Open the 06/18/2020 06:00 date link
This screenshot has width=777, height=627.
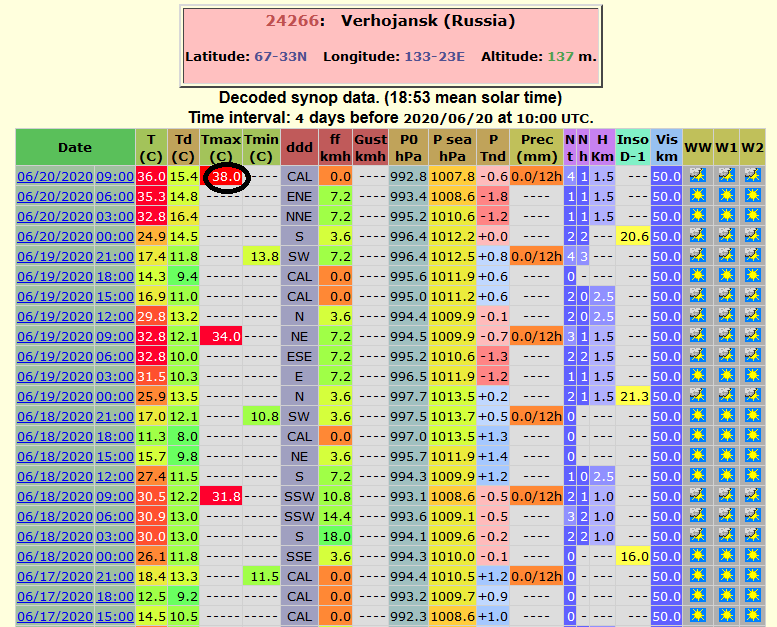pos(75,516)
